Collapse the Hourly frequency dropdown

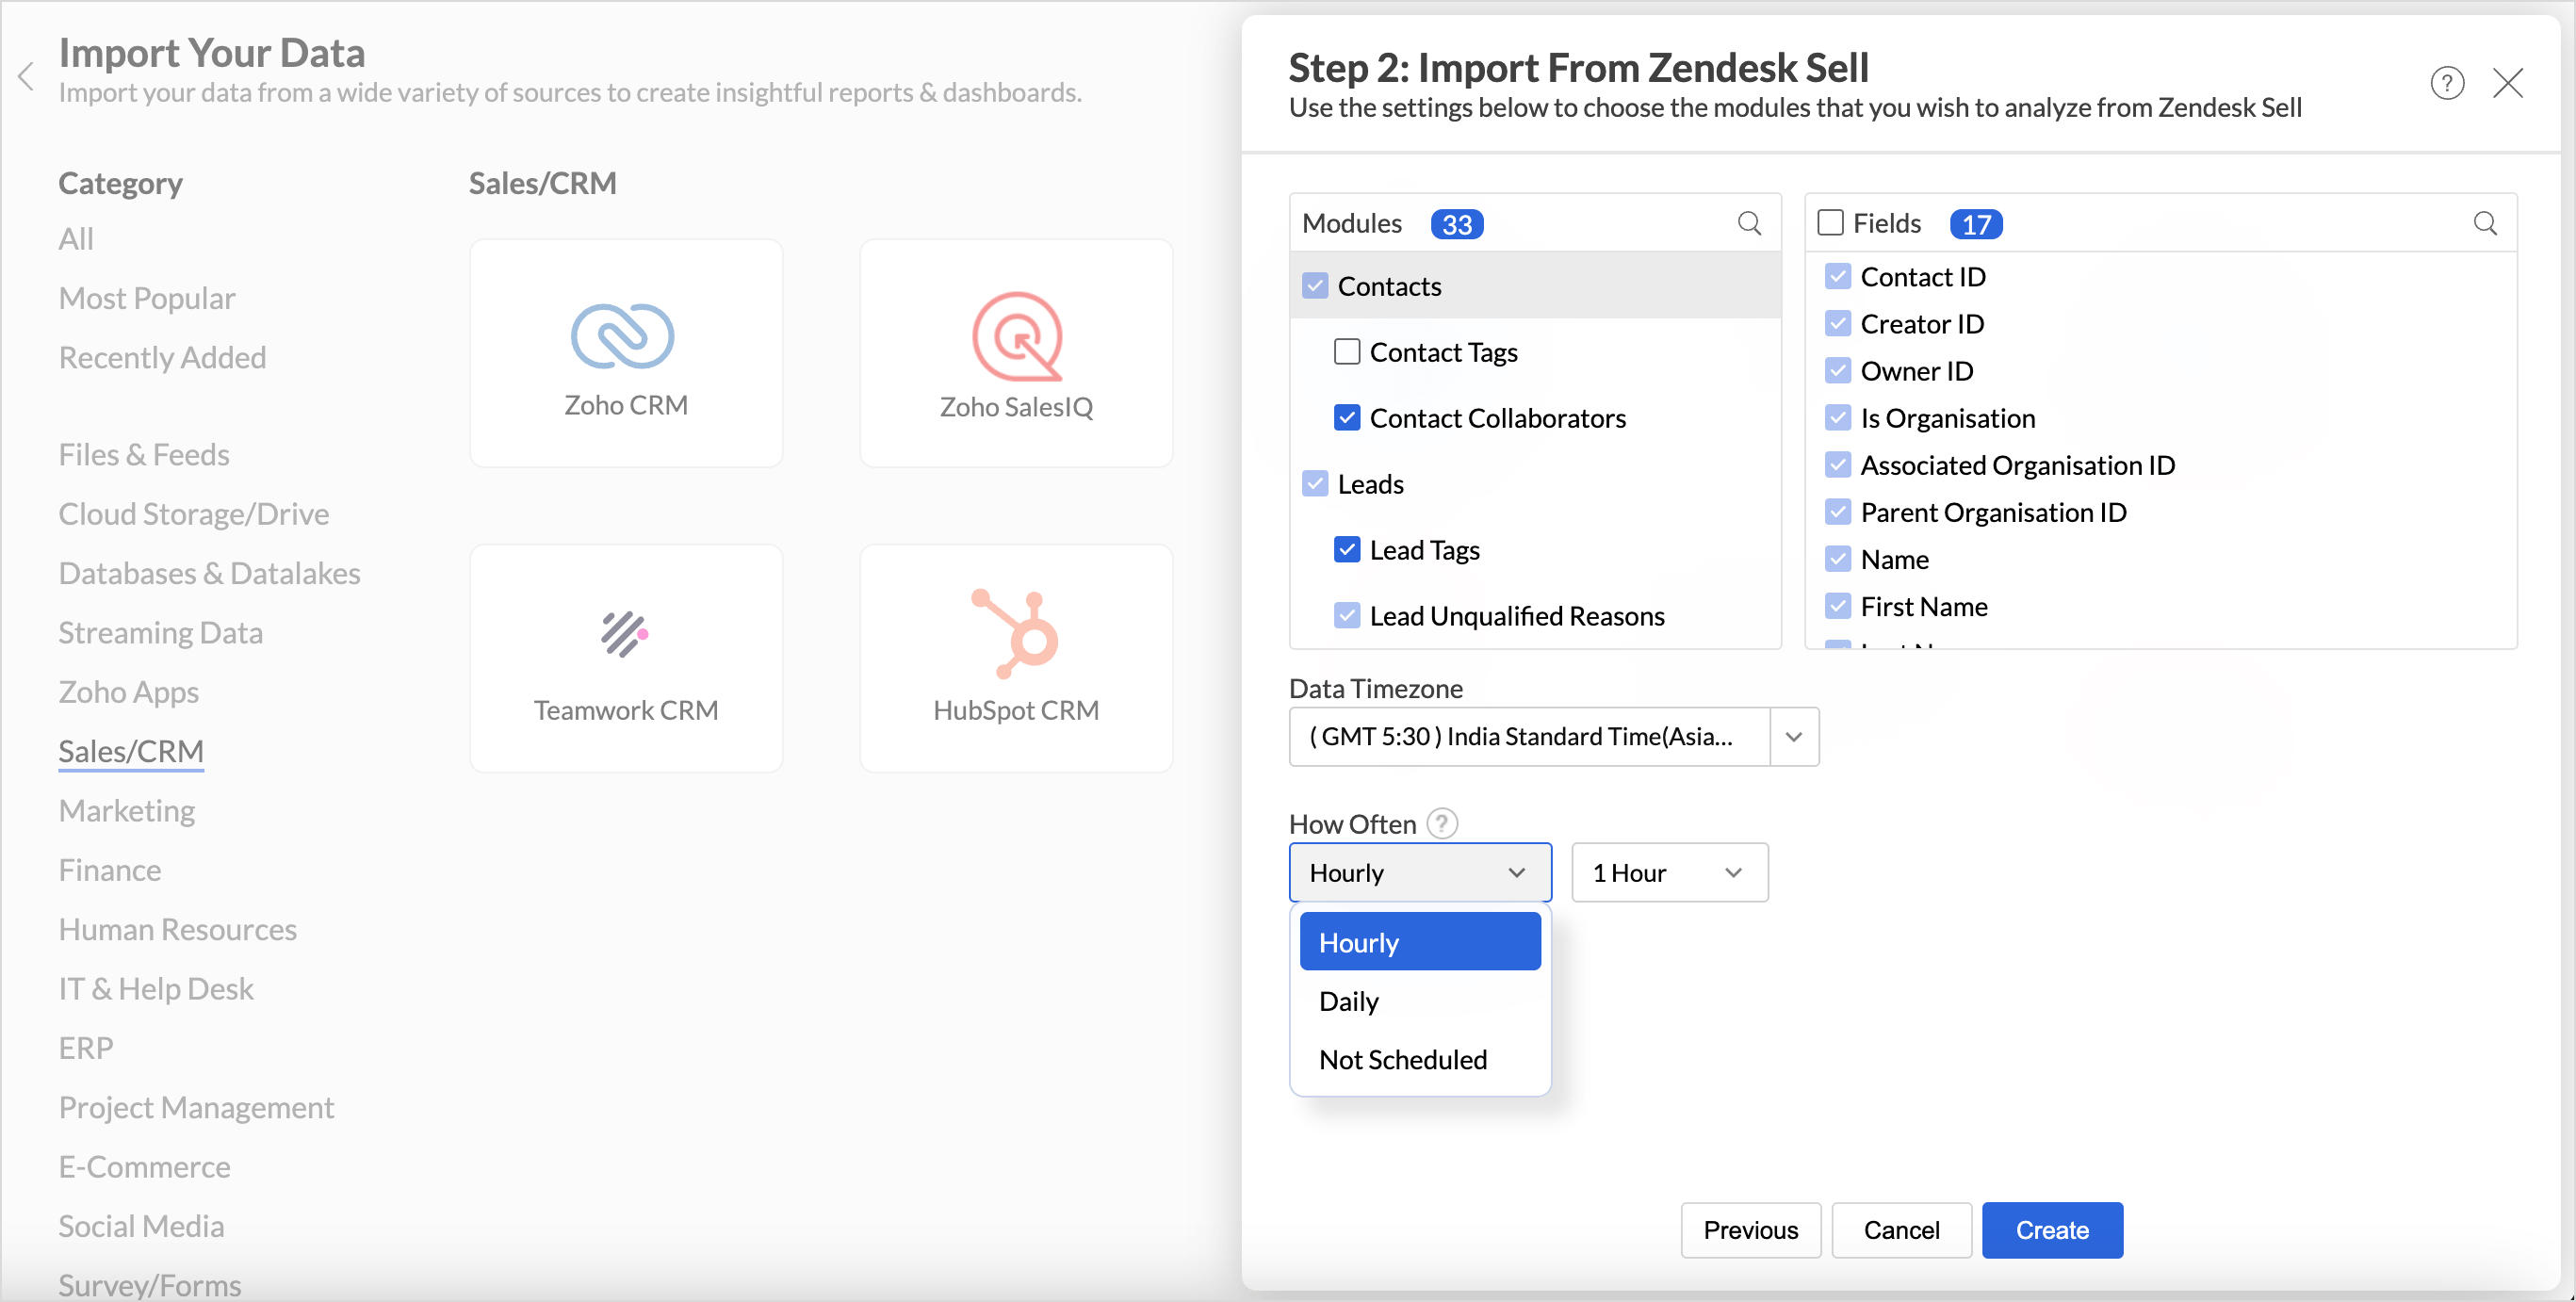(1419, 873)
